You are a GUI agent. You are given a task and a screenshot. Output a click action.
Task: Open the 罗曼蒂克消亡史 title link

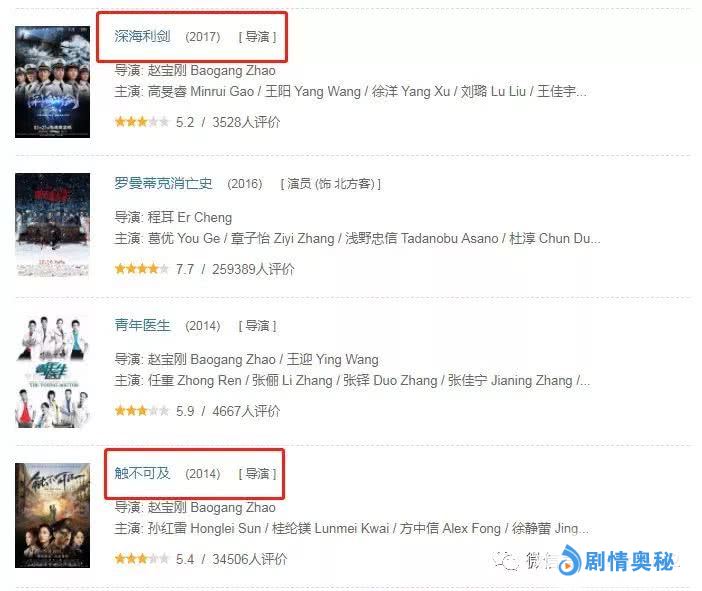click(x=163, y=183)
